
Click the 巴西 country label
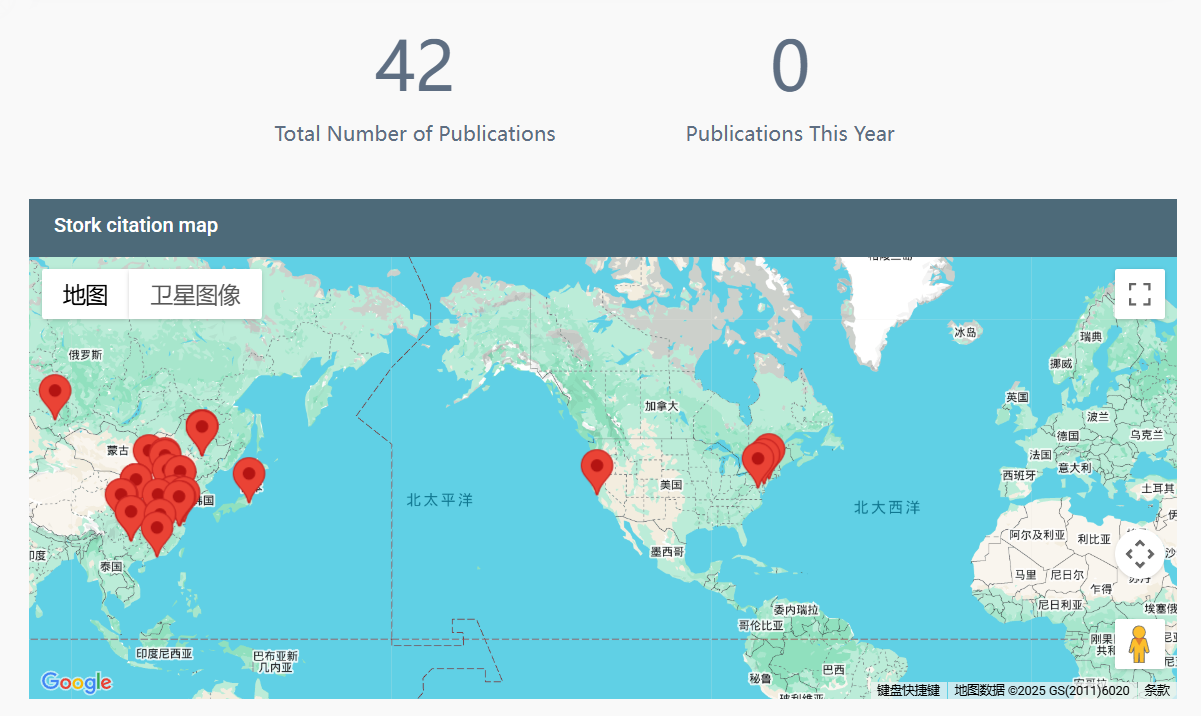click(x=832, y=669)
